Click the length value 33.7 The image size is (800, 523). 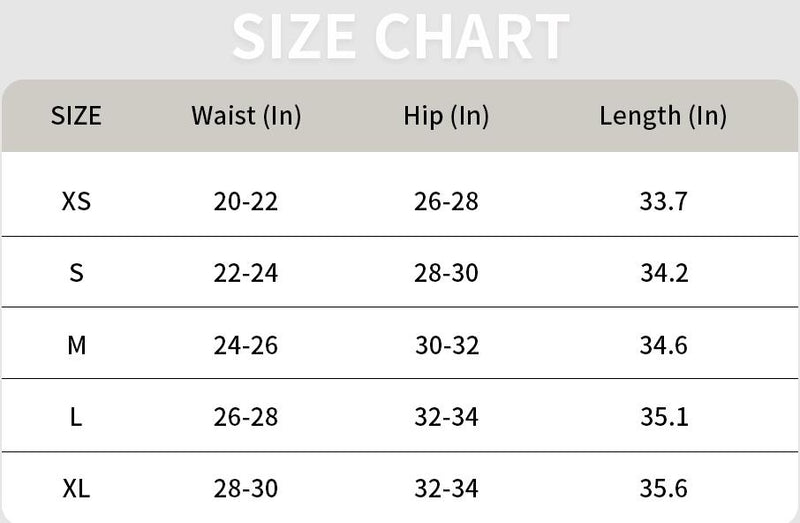point(663,202)
